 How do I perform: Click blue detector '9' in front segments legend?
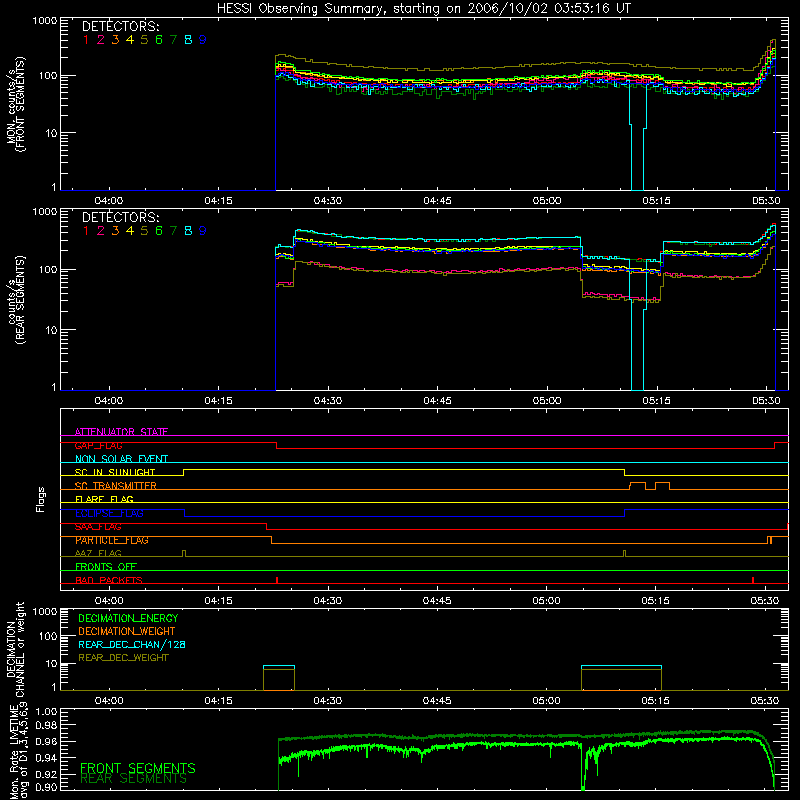203,39
